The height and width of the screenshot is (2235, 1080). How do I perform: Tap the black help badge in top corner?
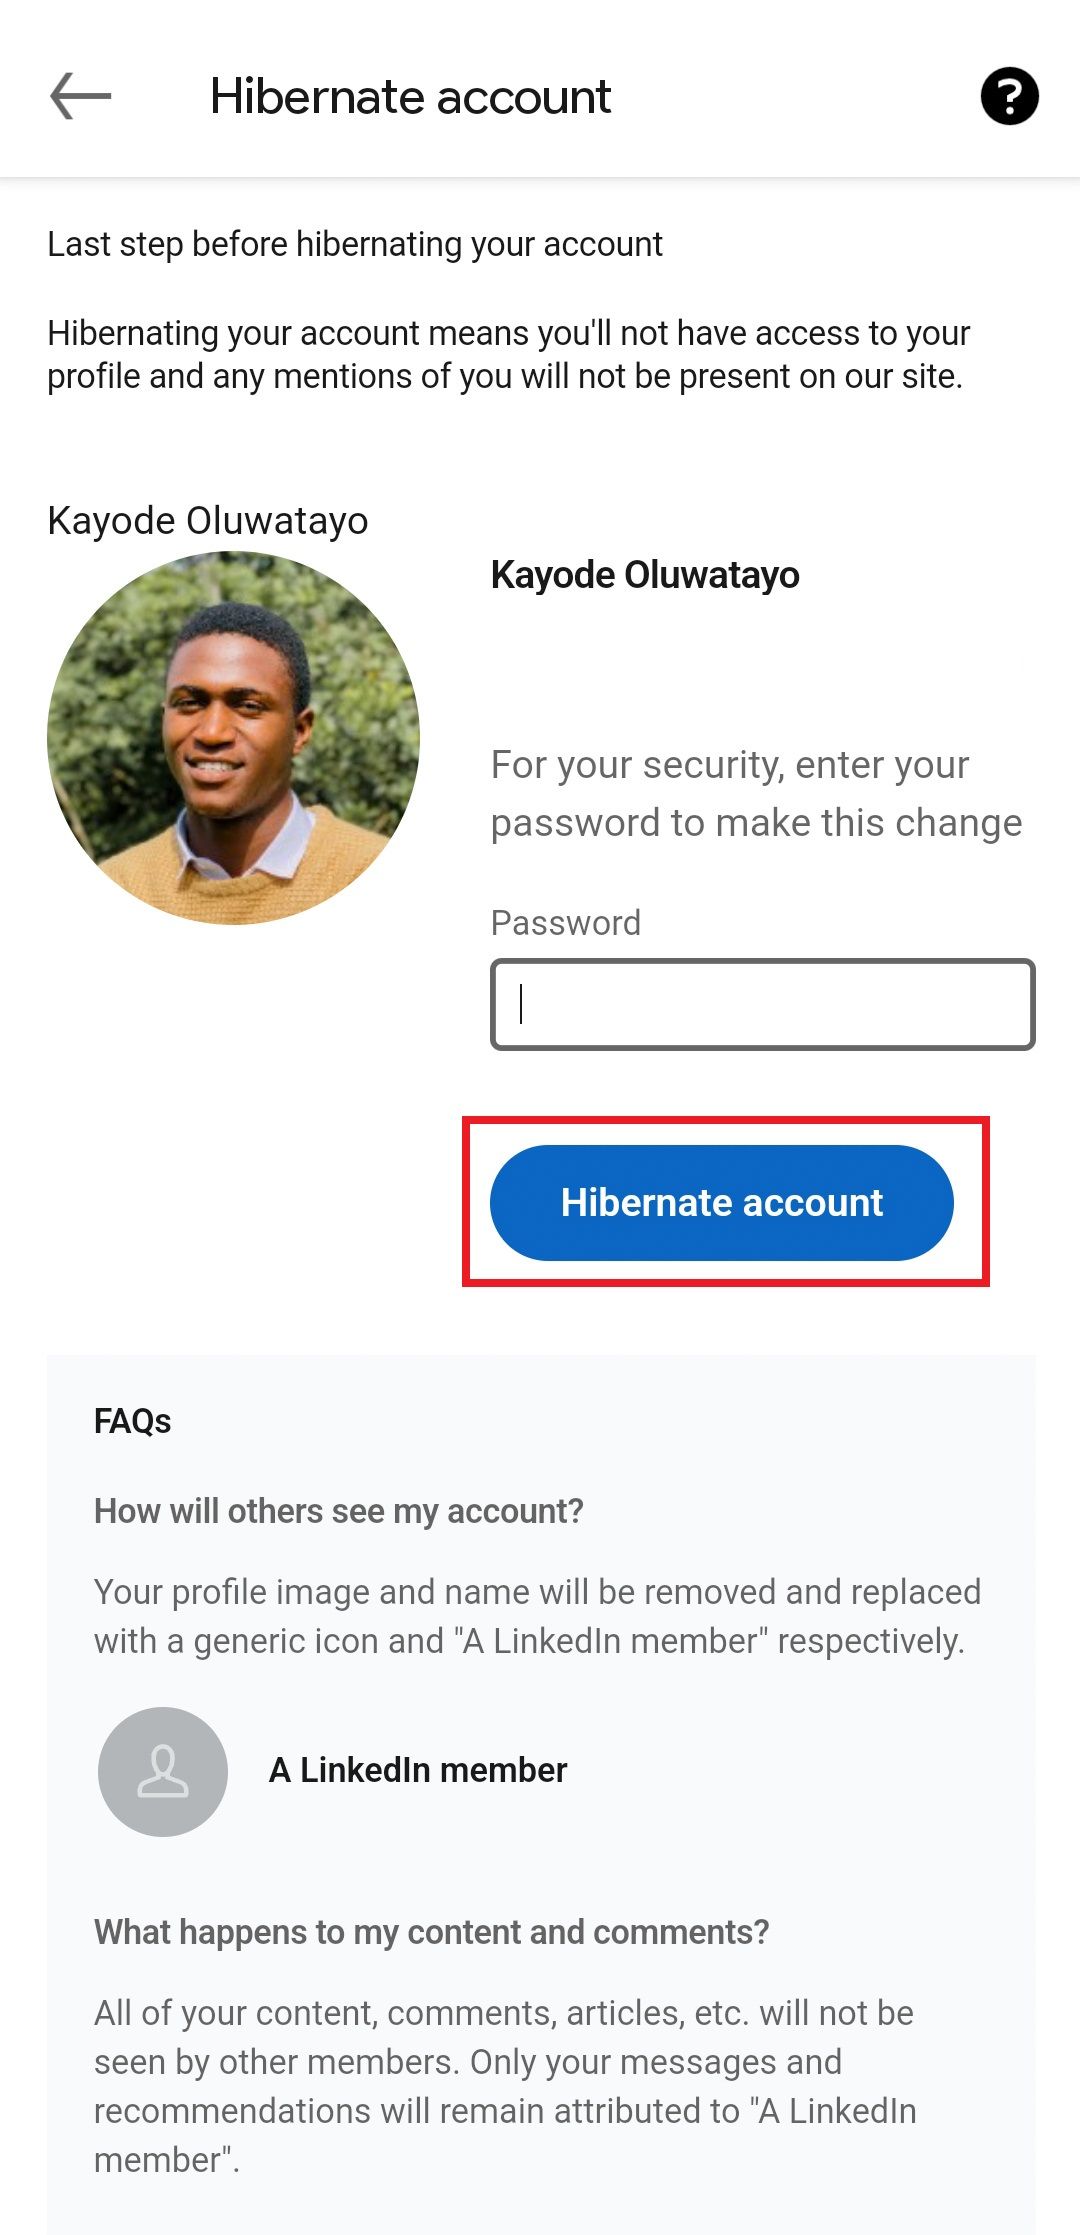click(x=1013, y=96)
